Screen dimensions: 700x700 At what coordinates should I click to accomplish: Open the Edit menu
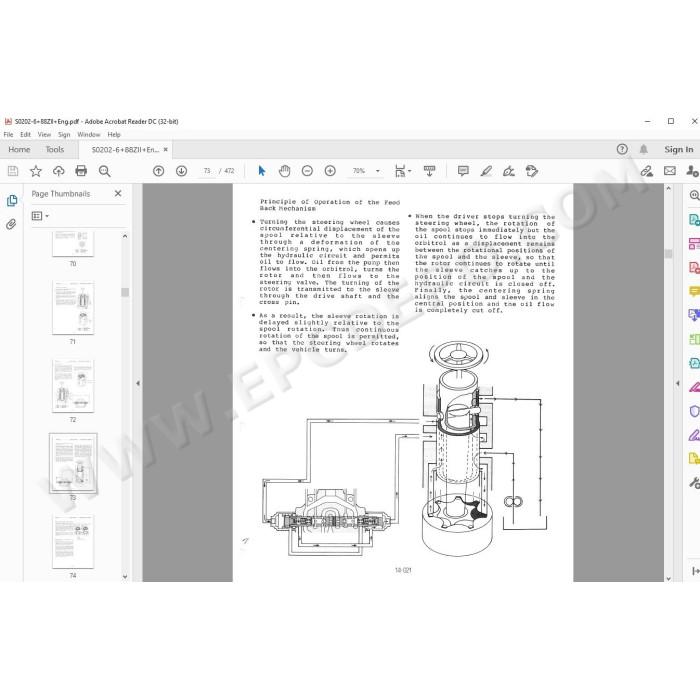25,134
